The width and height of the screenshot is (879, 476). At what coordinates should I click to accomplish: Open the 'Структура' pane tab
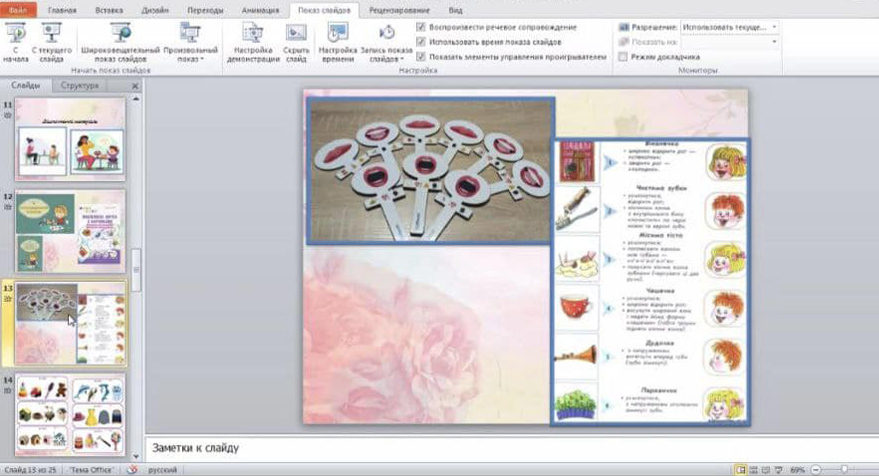pos(79,86)
